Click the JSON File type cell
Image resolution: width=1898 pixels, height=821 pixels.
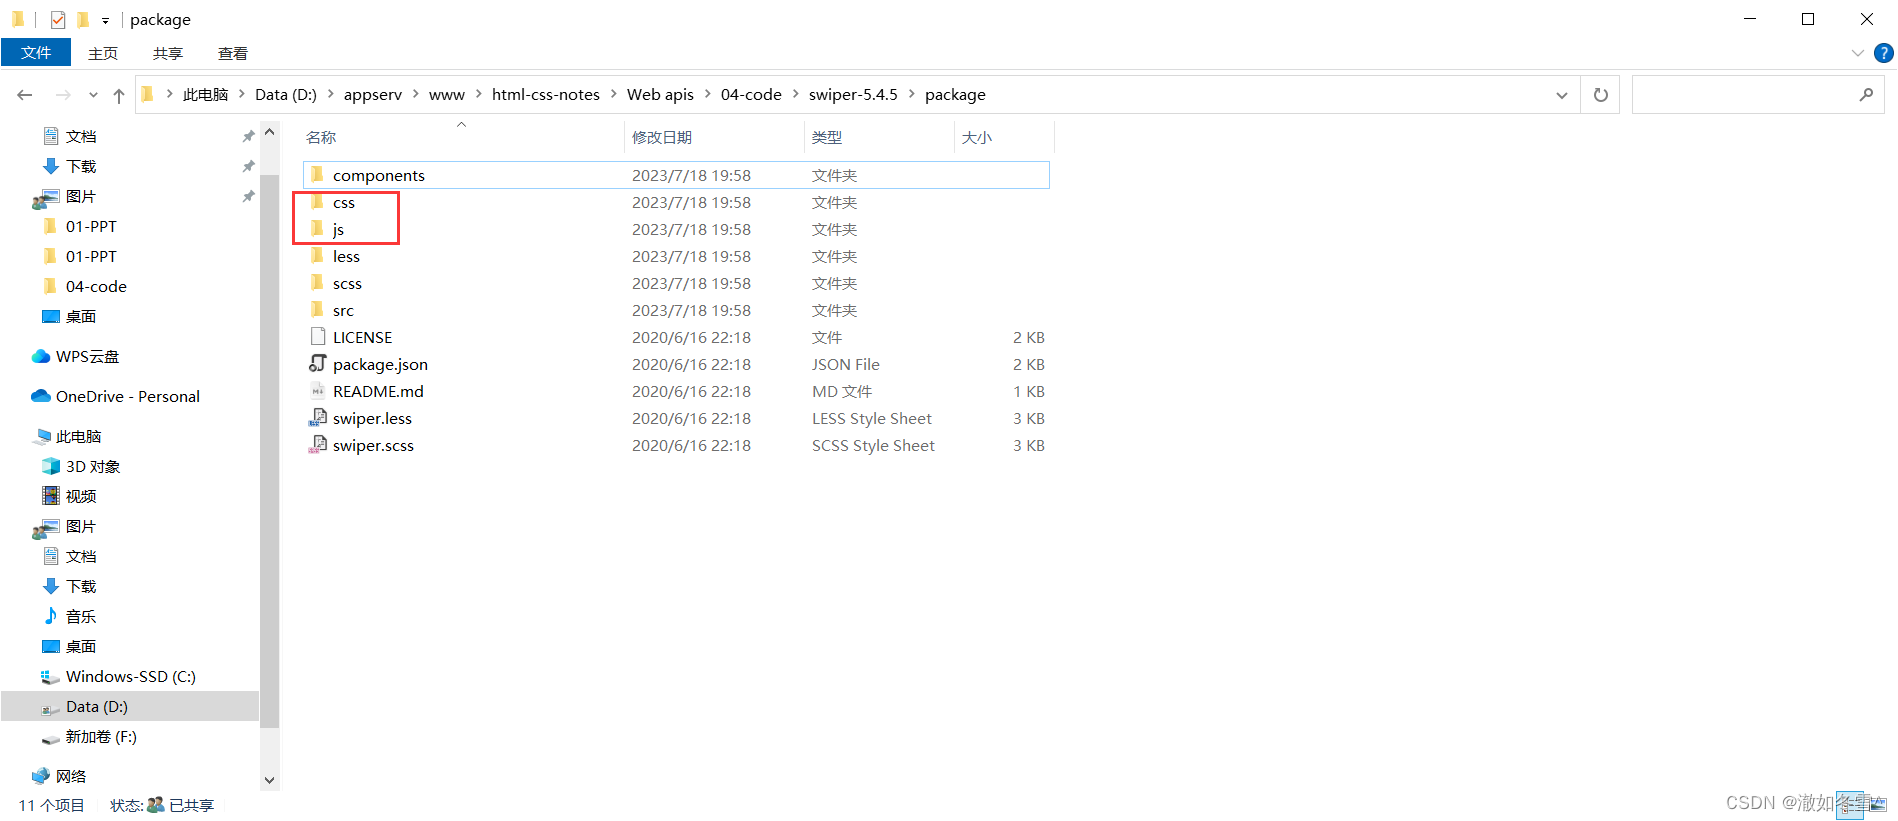[x=846, y=364]
